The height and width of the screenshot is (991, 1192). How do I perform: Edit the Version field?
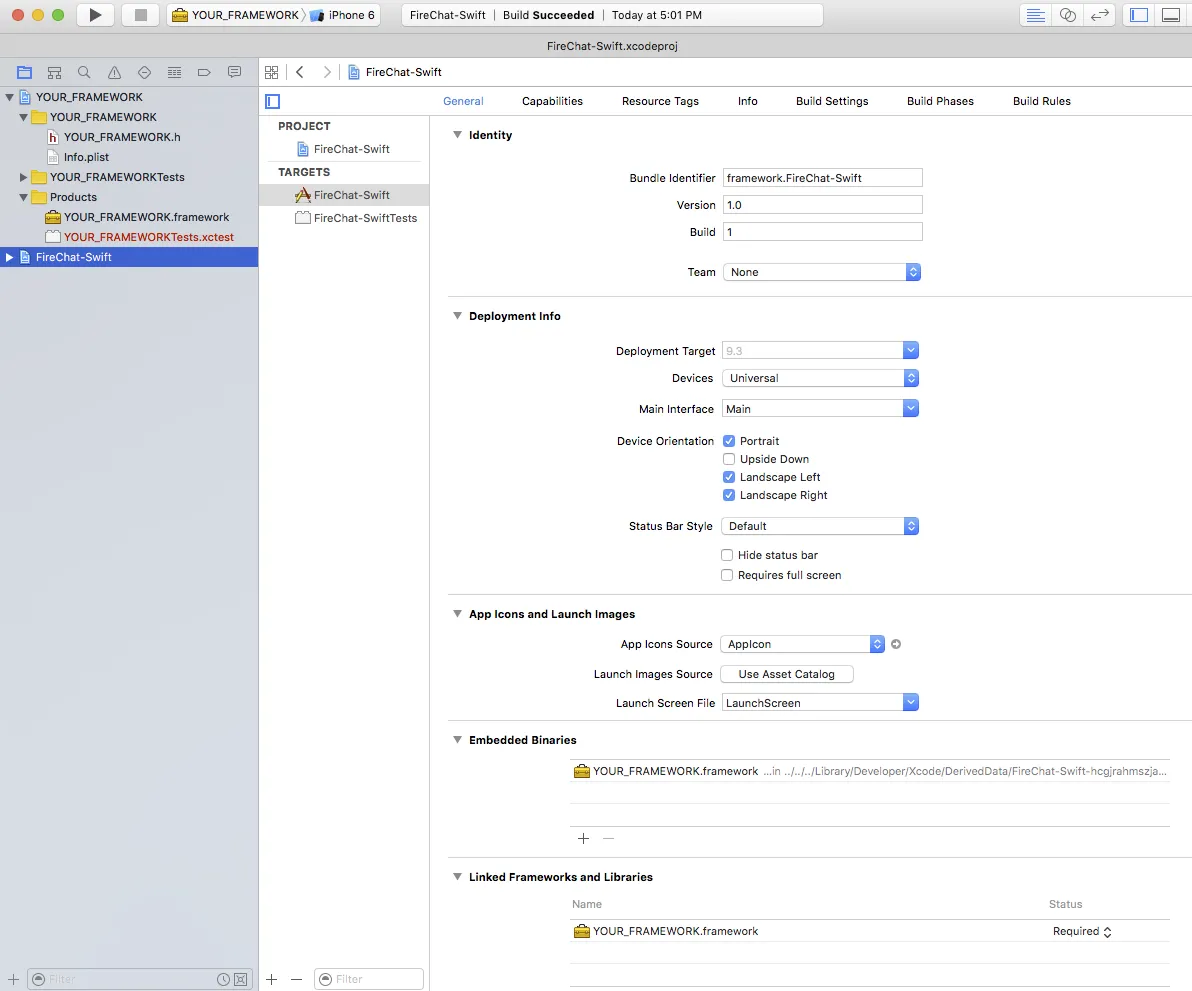pos(823,205)
